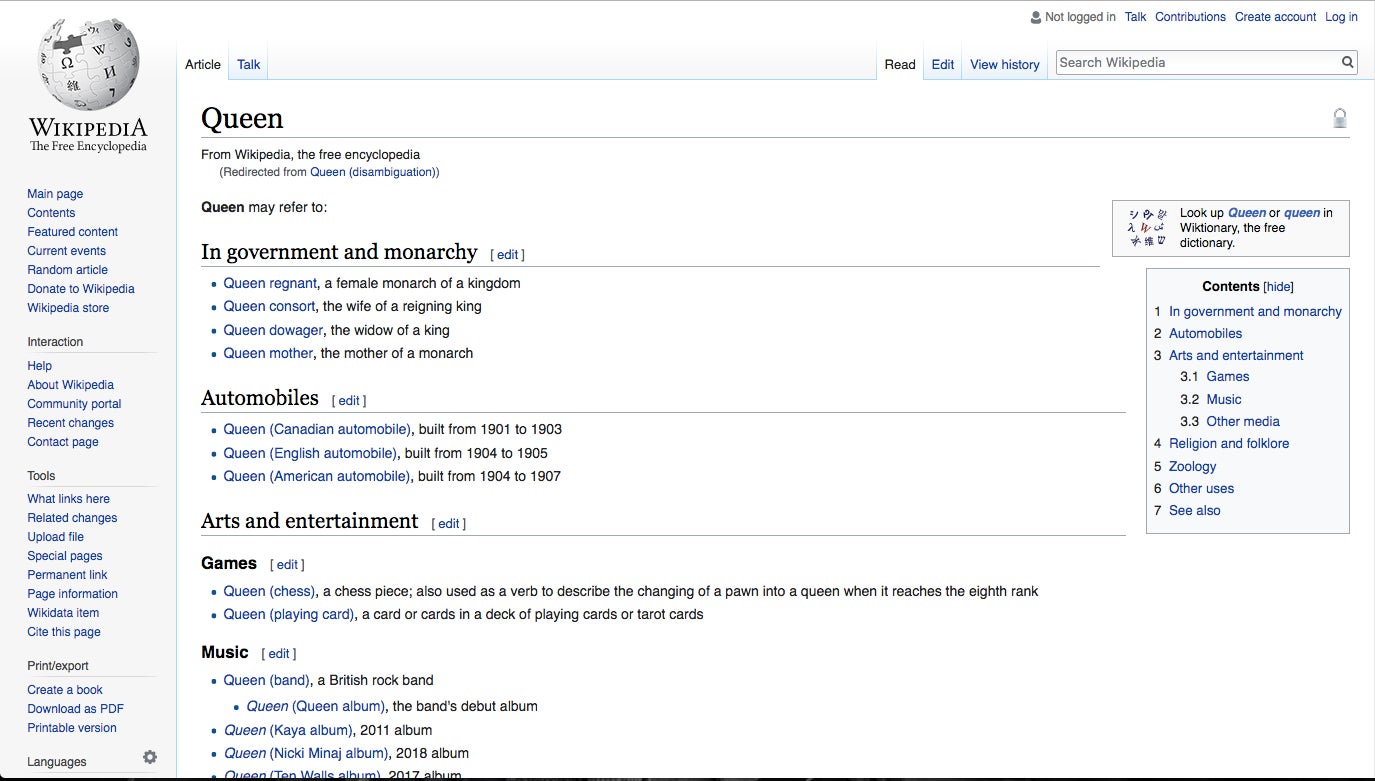Jump to Religion and folklore in Contents
The image size is (1375, 781).
[x=1229, y=443]
